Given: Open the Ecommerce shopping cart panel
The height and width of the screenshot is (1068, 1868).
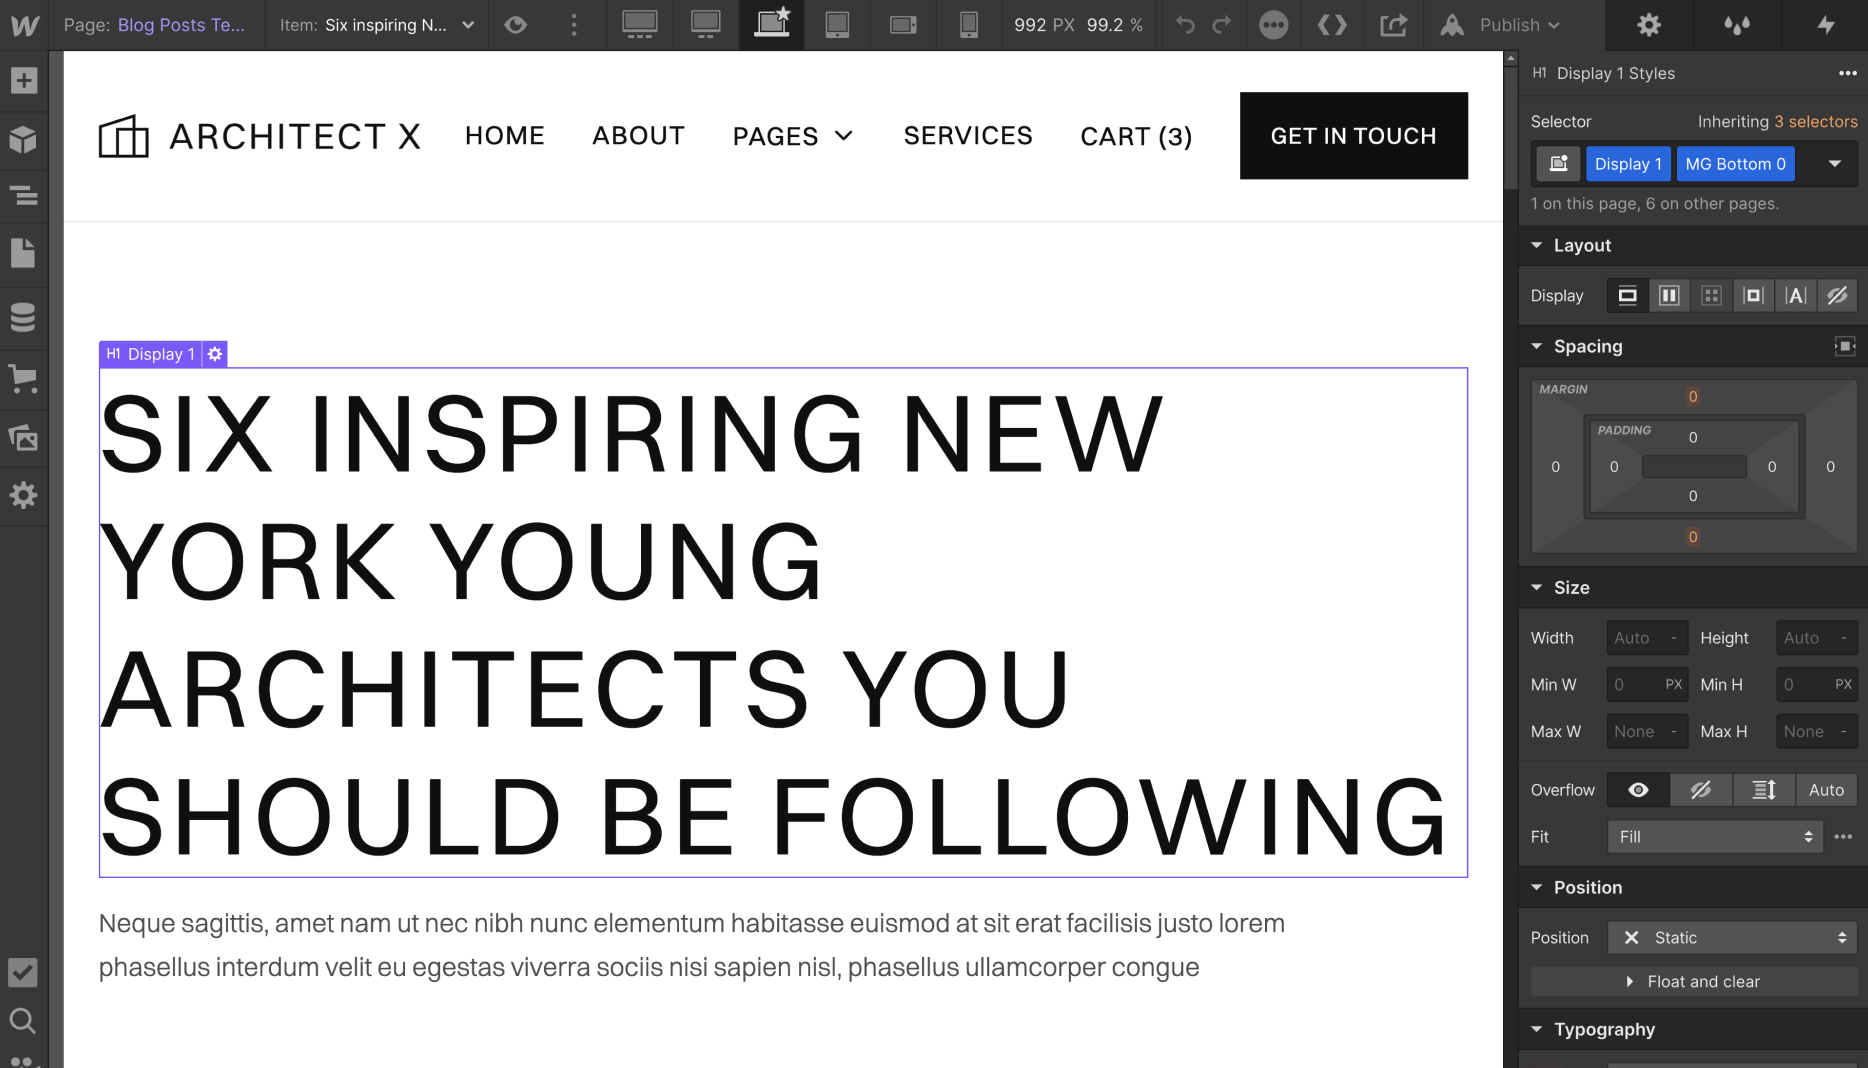Looking at the screenshot, I should (24, 378).
